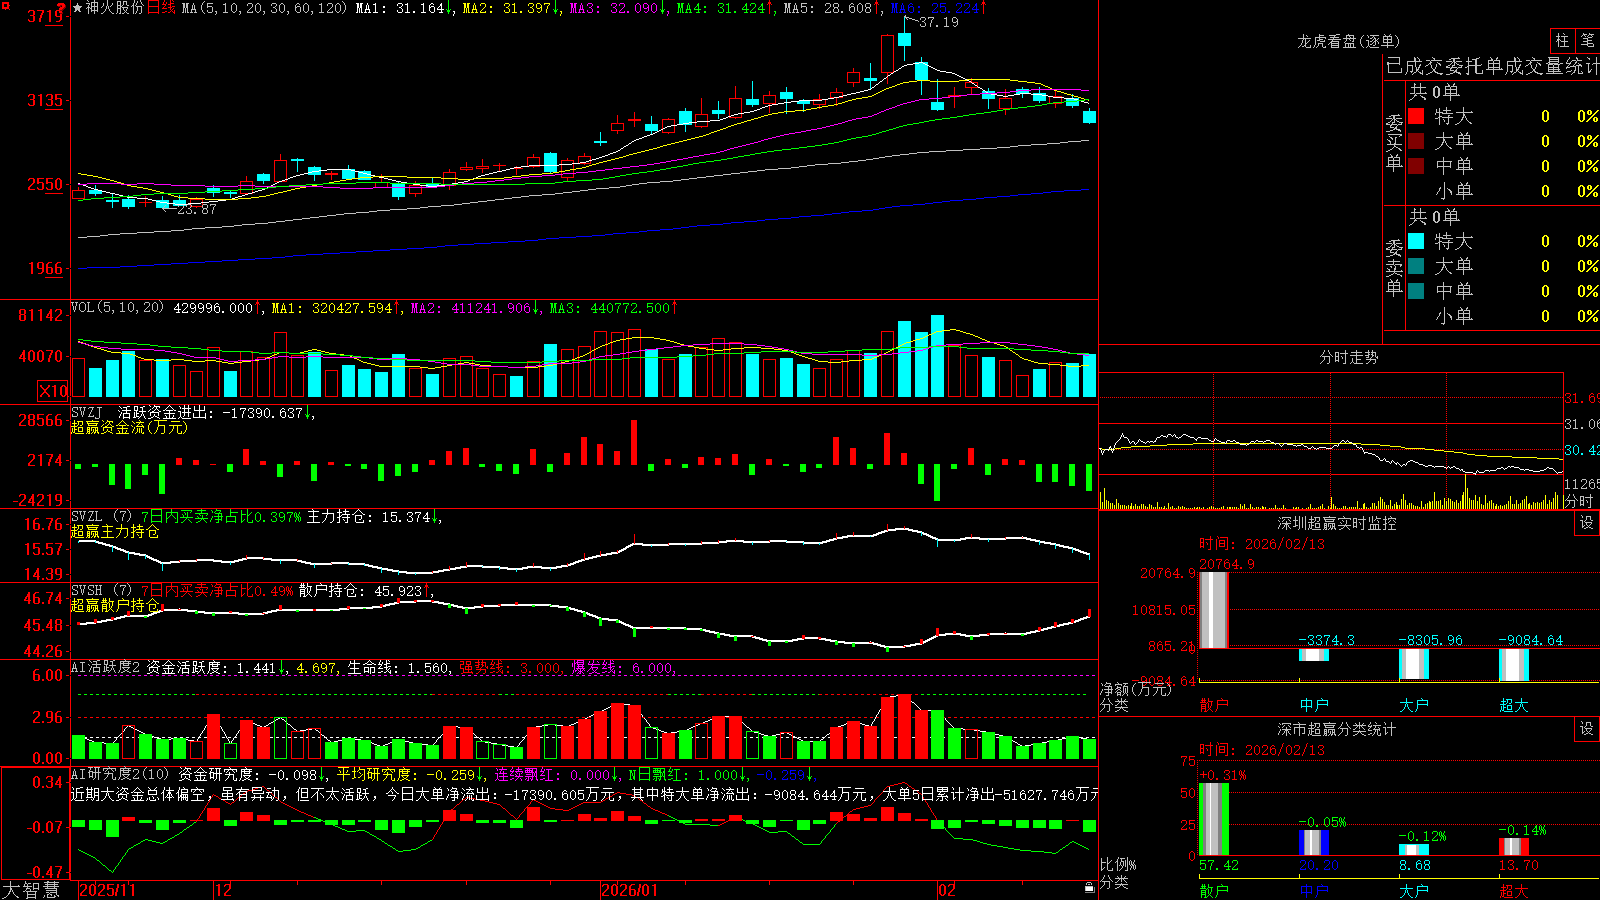This screenshot has height=900, width=1600.
Task: Click the 平均研究度: -0.259 label
Action: [409, 774]
